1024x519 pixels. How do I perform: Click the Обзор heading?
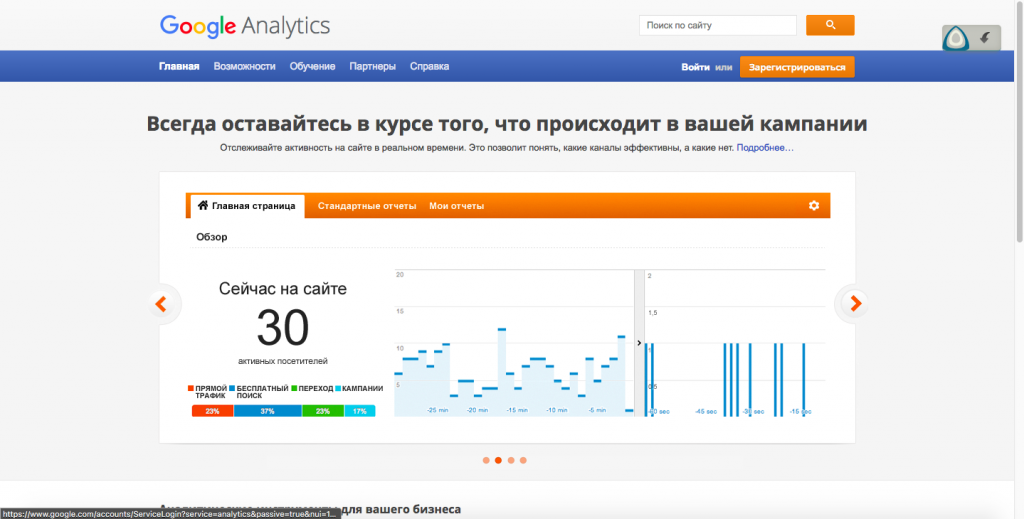[x=212, y=237]
